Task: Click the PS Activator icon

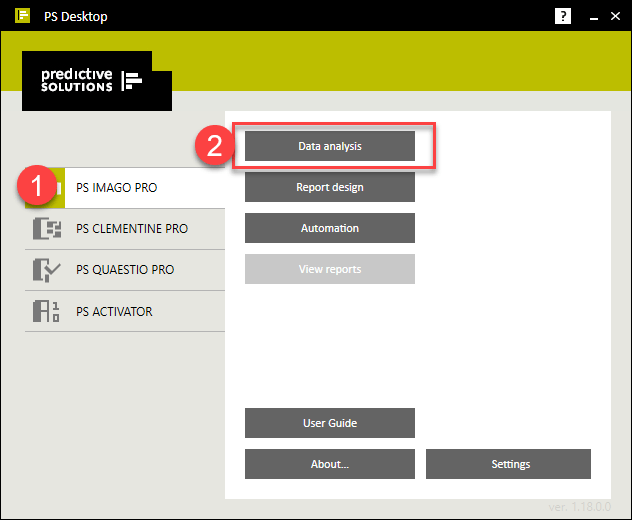Action: tap(46, 311)
